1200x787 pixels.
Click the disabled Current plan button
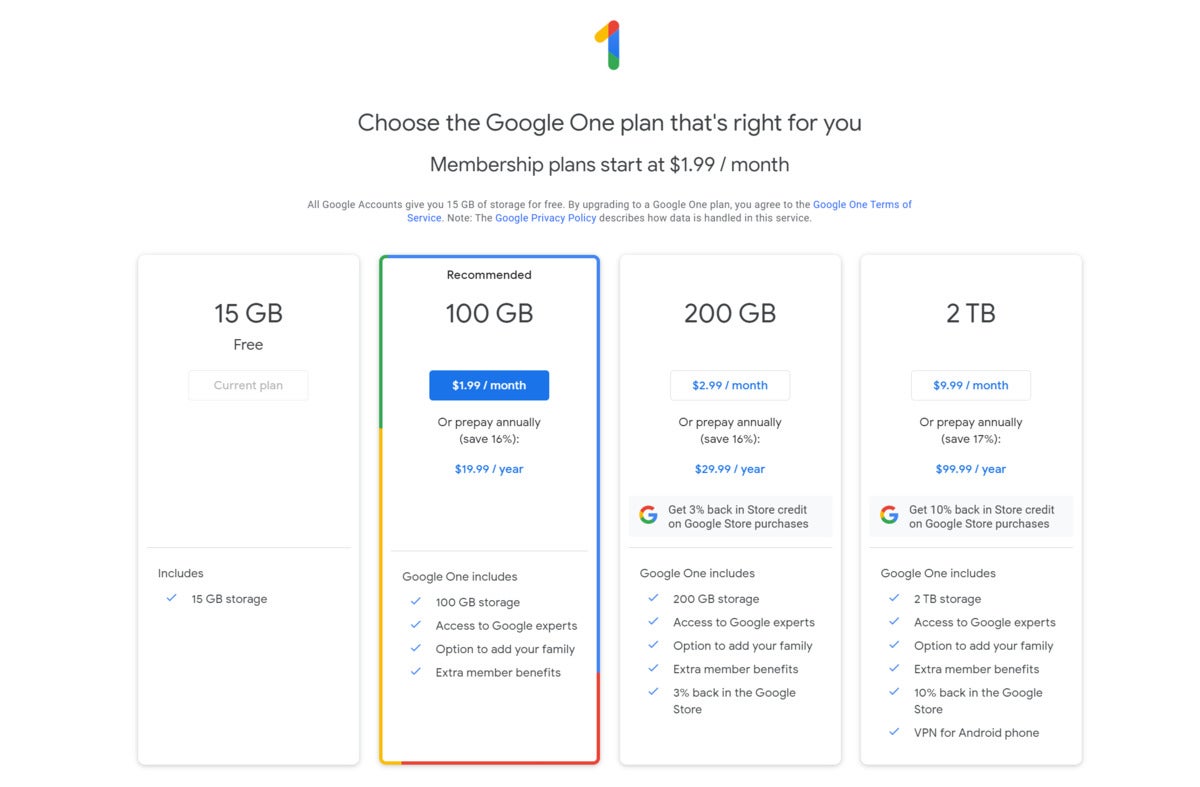[248, 385]
